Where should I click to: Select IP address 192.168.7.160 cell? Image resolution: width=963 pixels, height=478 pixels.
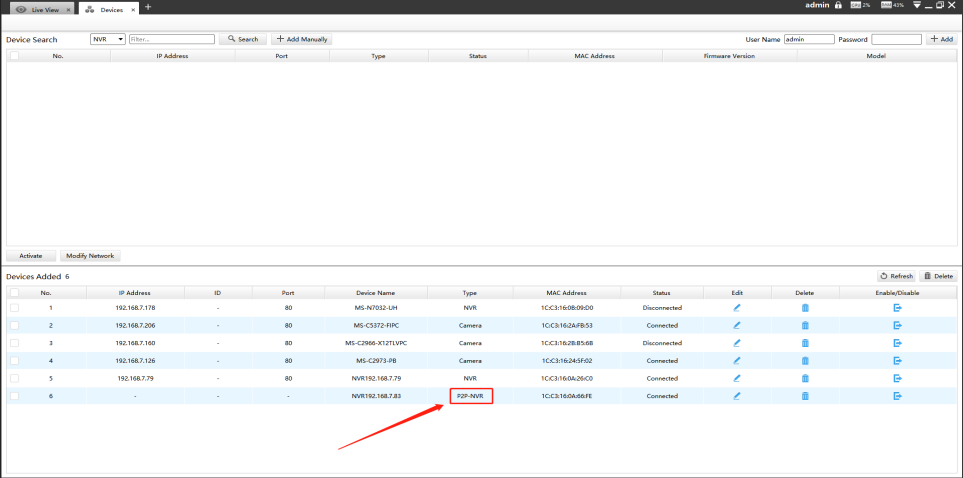(x=135, y=343)
